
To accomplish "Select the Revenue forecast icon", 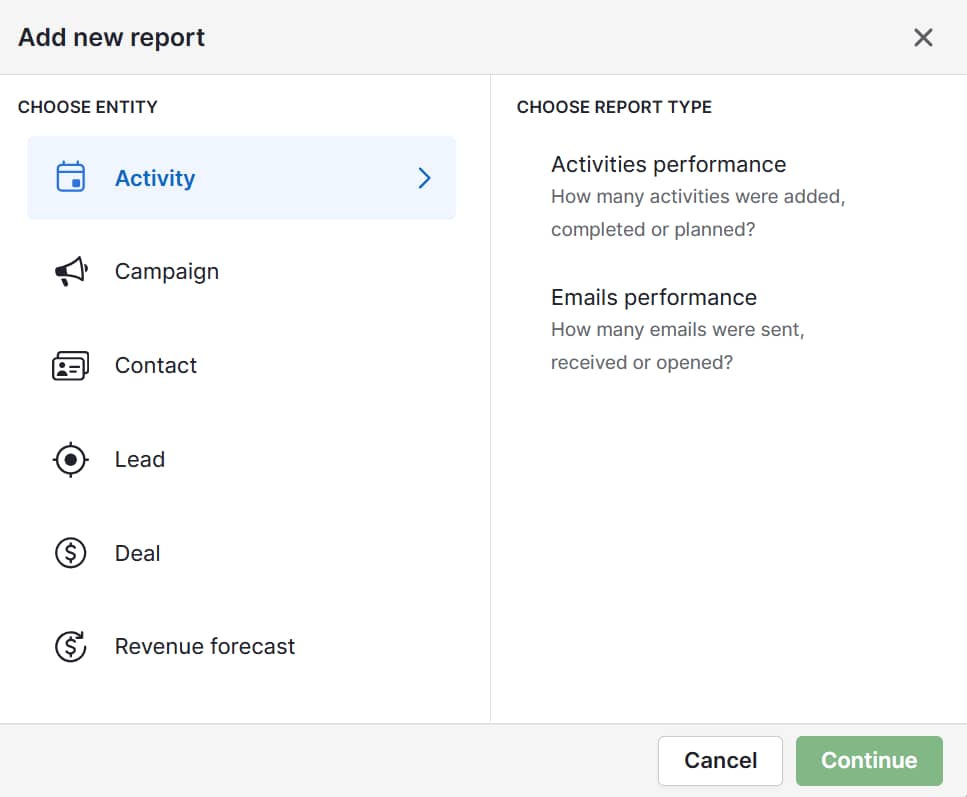I will pos(70,646).
